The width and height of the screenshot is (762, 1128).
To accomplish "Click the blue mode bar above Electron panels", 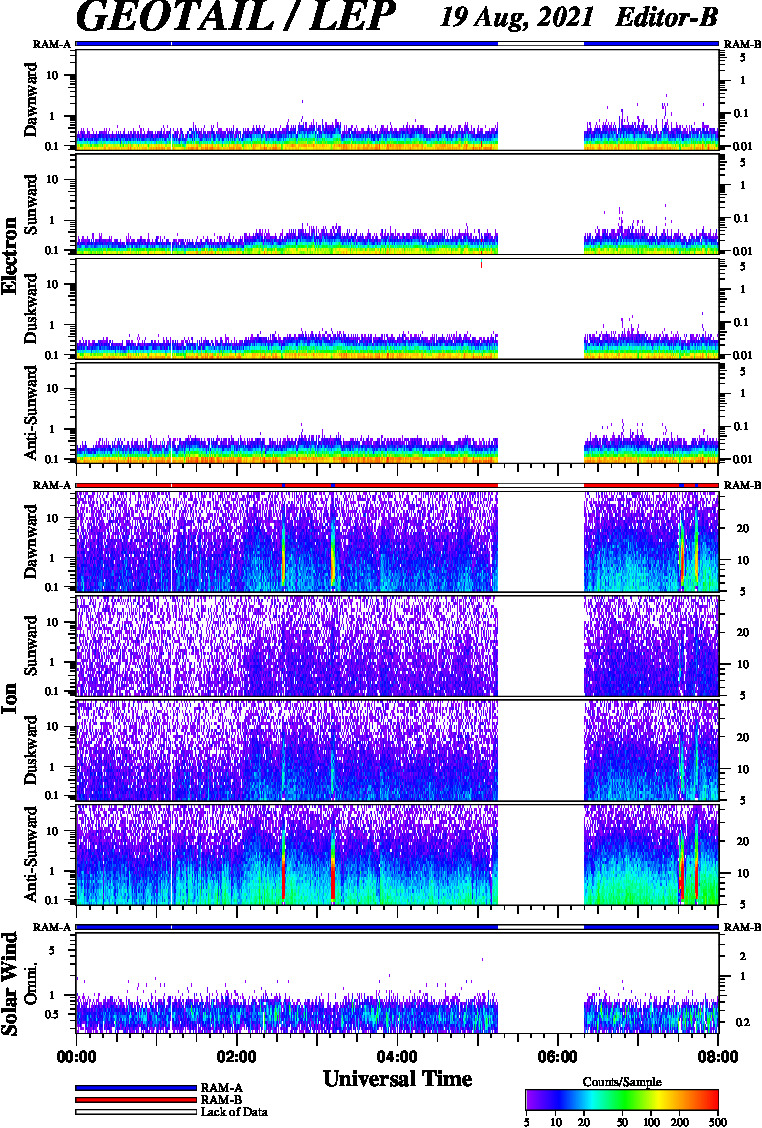I will pyautogui.click(x=397, y=44).
